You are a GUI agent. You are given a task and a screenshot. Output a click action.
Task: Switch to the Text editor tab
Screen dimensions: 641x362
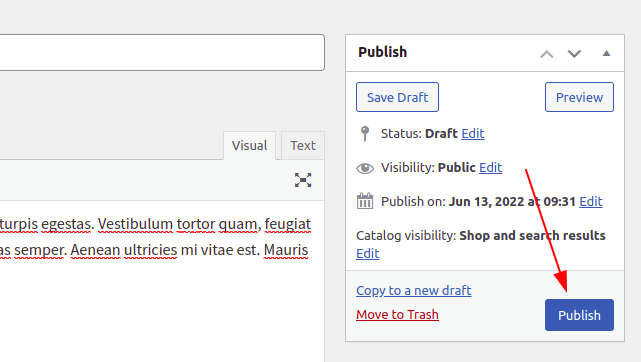tap(303, 145)
